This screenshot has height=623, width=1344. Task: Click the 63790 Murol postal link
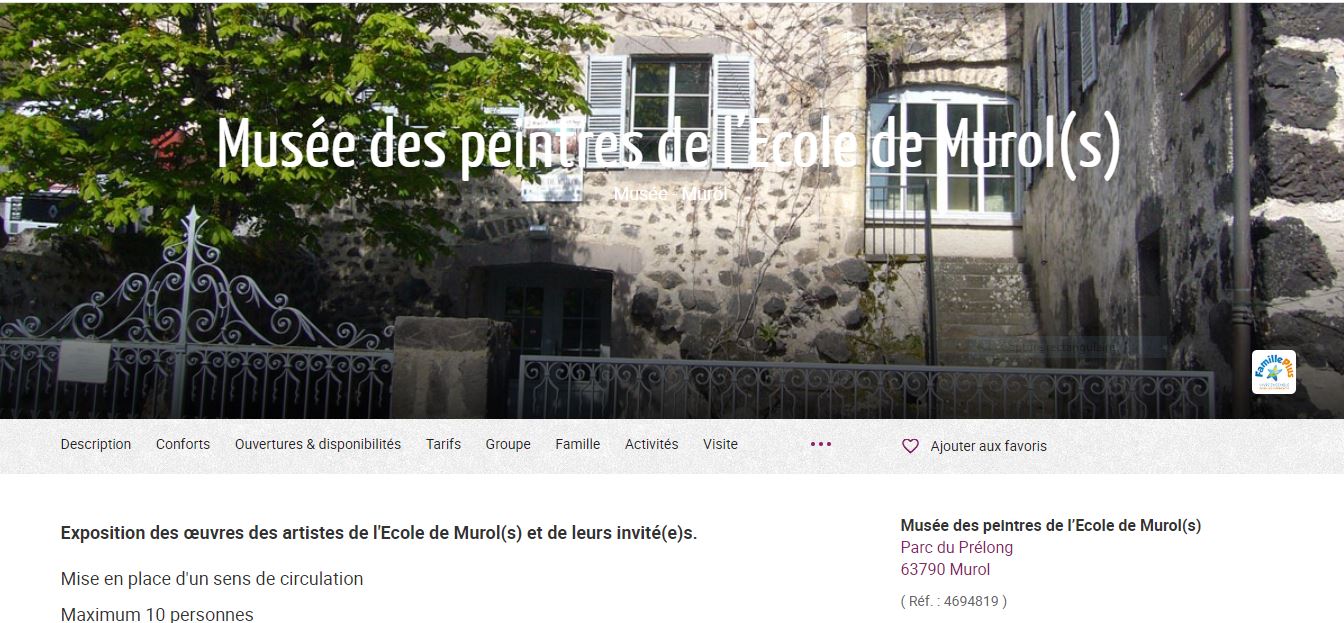click(x=945, y=570)
